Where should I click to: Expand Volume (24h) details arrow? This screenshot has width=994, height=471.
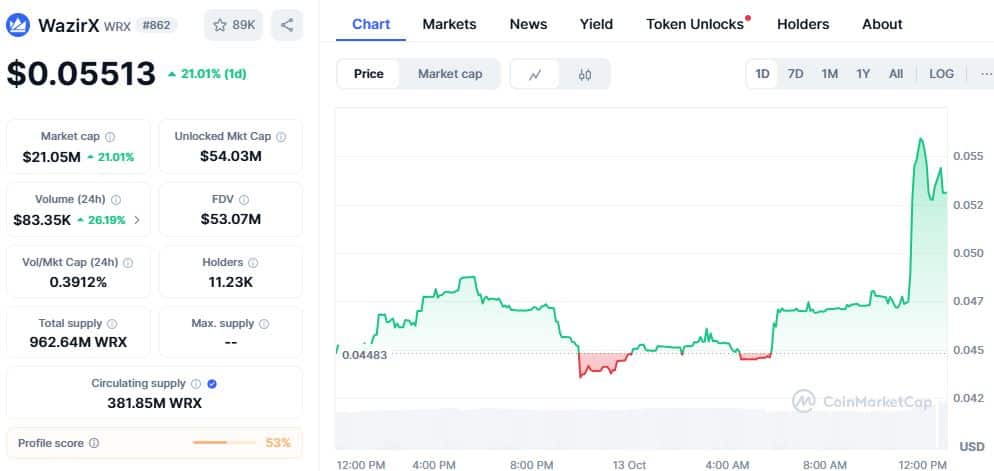point(137,220)
